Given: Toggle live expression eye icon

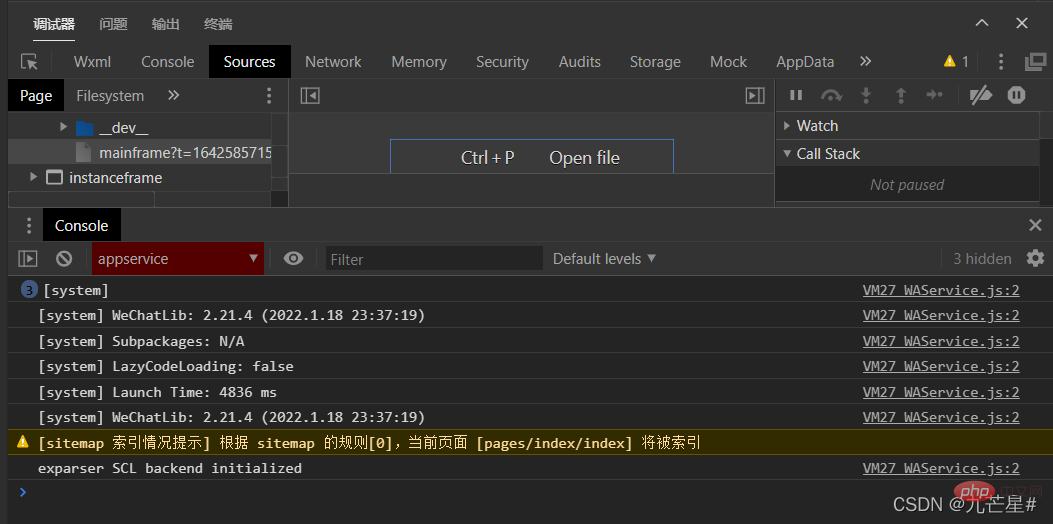Looking at the screenshot, I should (293, 259).
